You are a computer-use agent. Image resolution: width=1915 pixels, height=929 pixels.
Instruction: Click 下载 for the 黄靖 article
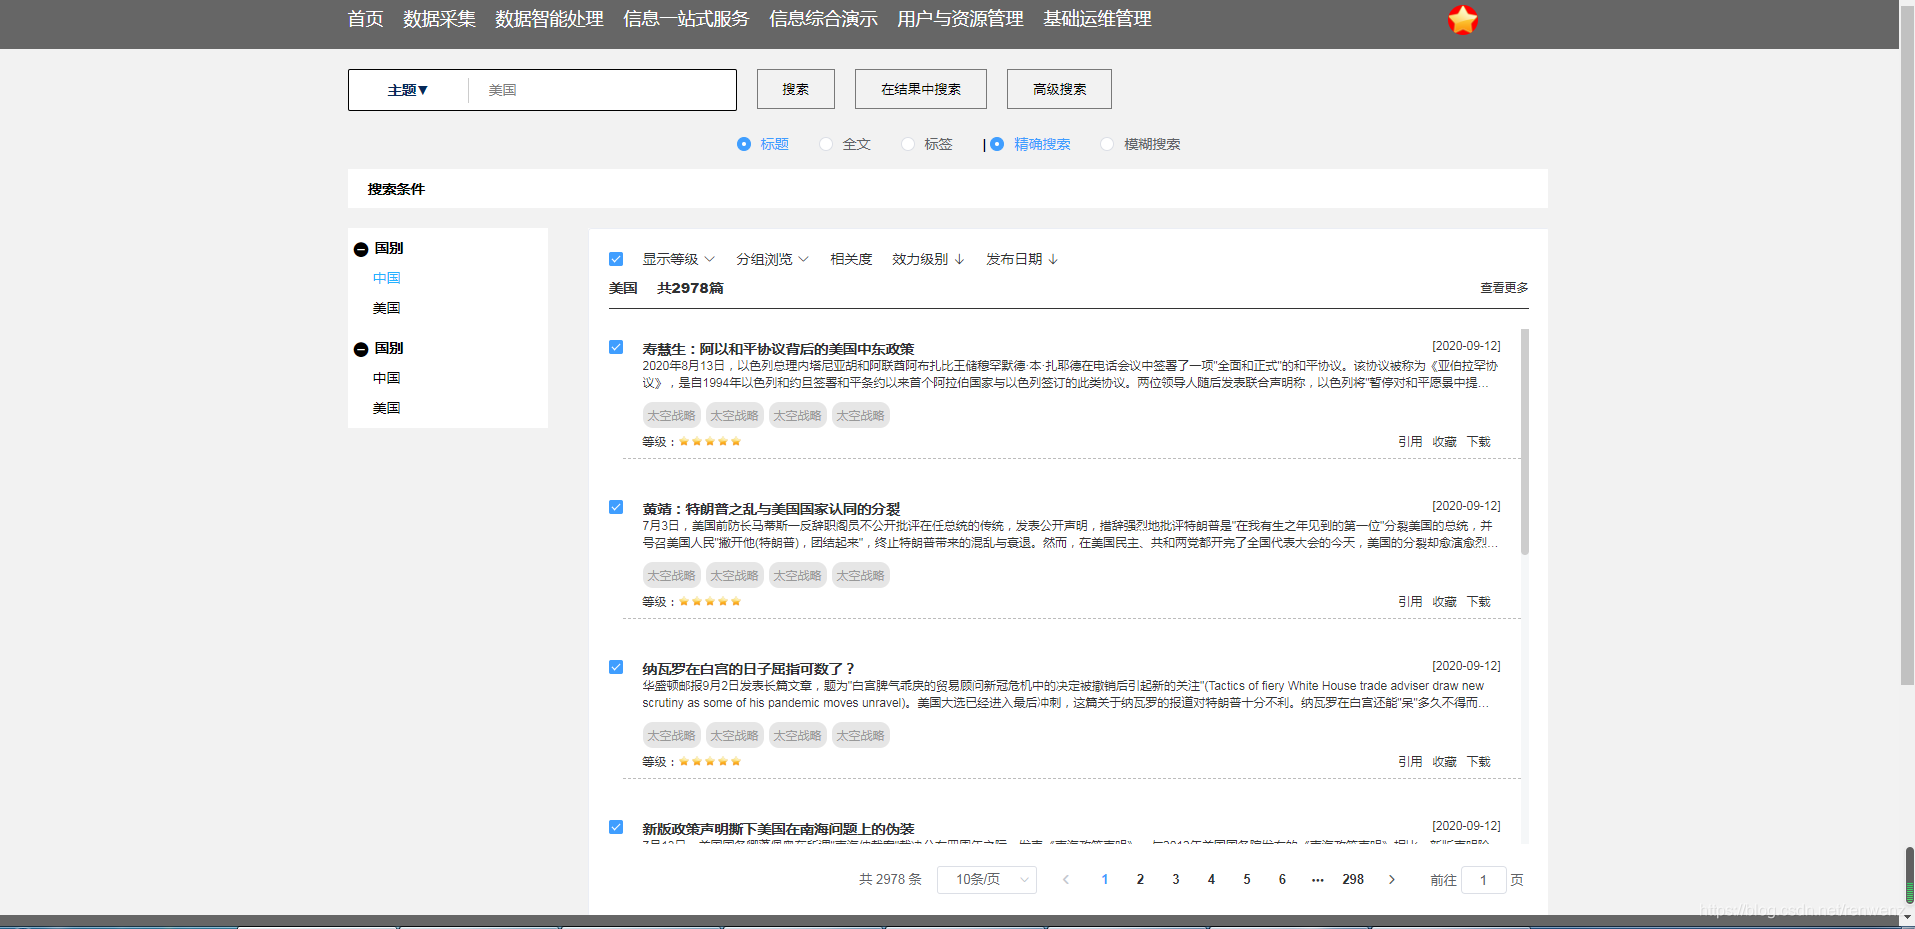(x=1478, y=602)
